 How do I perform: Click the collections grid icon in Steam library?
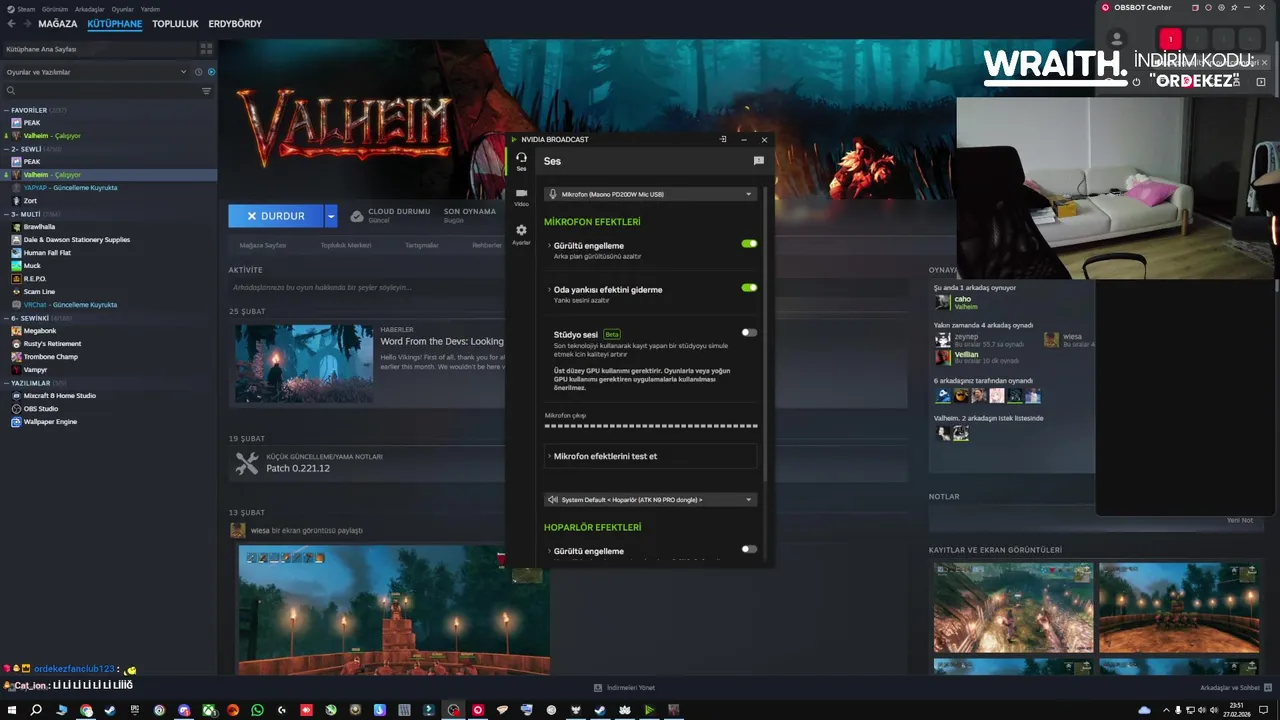[206, 48]
